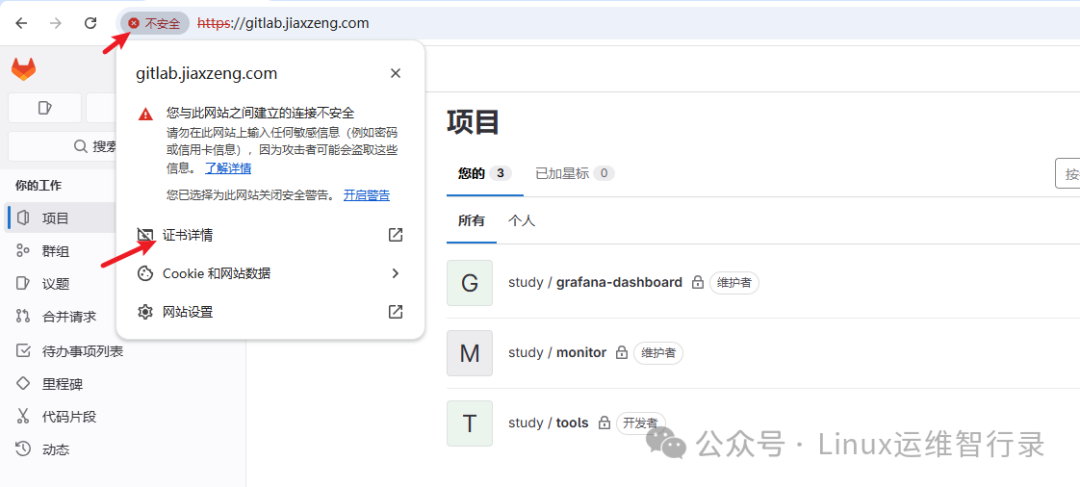
Task: Click the 你的工作 sidebar heading
Action: (x=39, y=185)
